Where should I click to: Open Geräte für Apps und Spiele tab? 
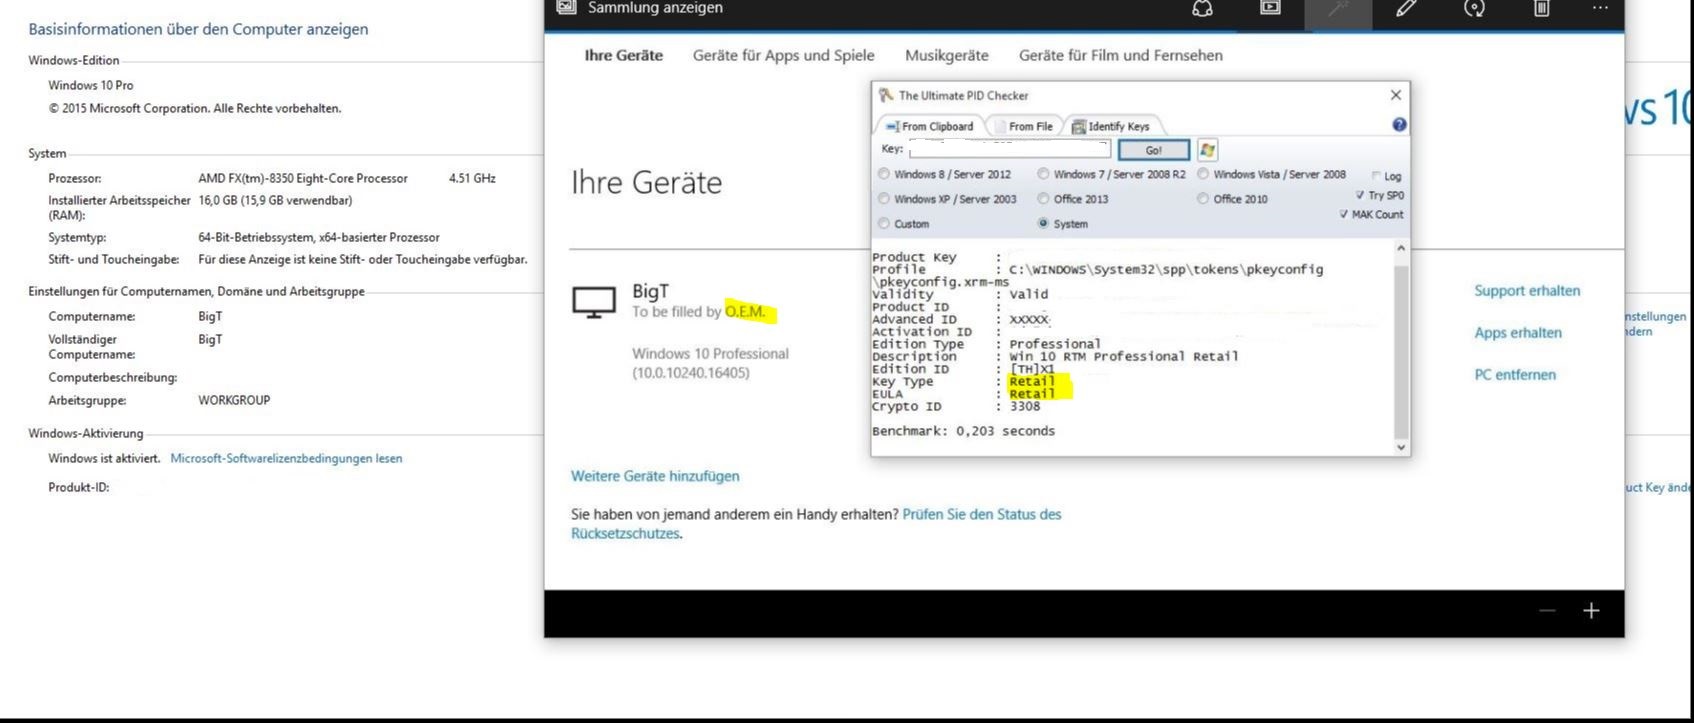tap(784, 56)
